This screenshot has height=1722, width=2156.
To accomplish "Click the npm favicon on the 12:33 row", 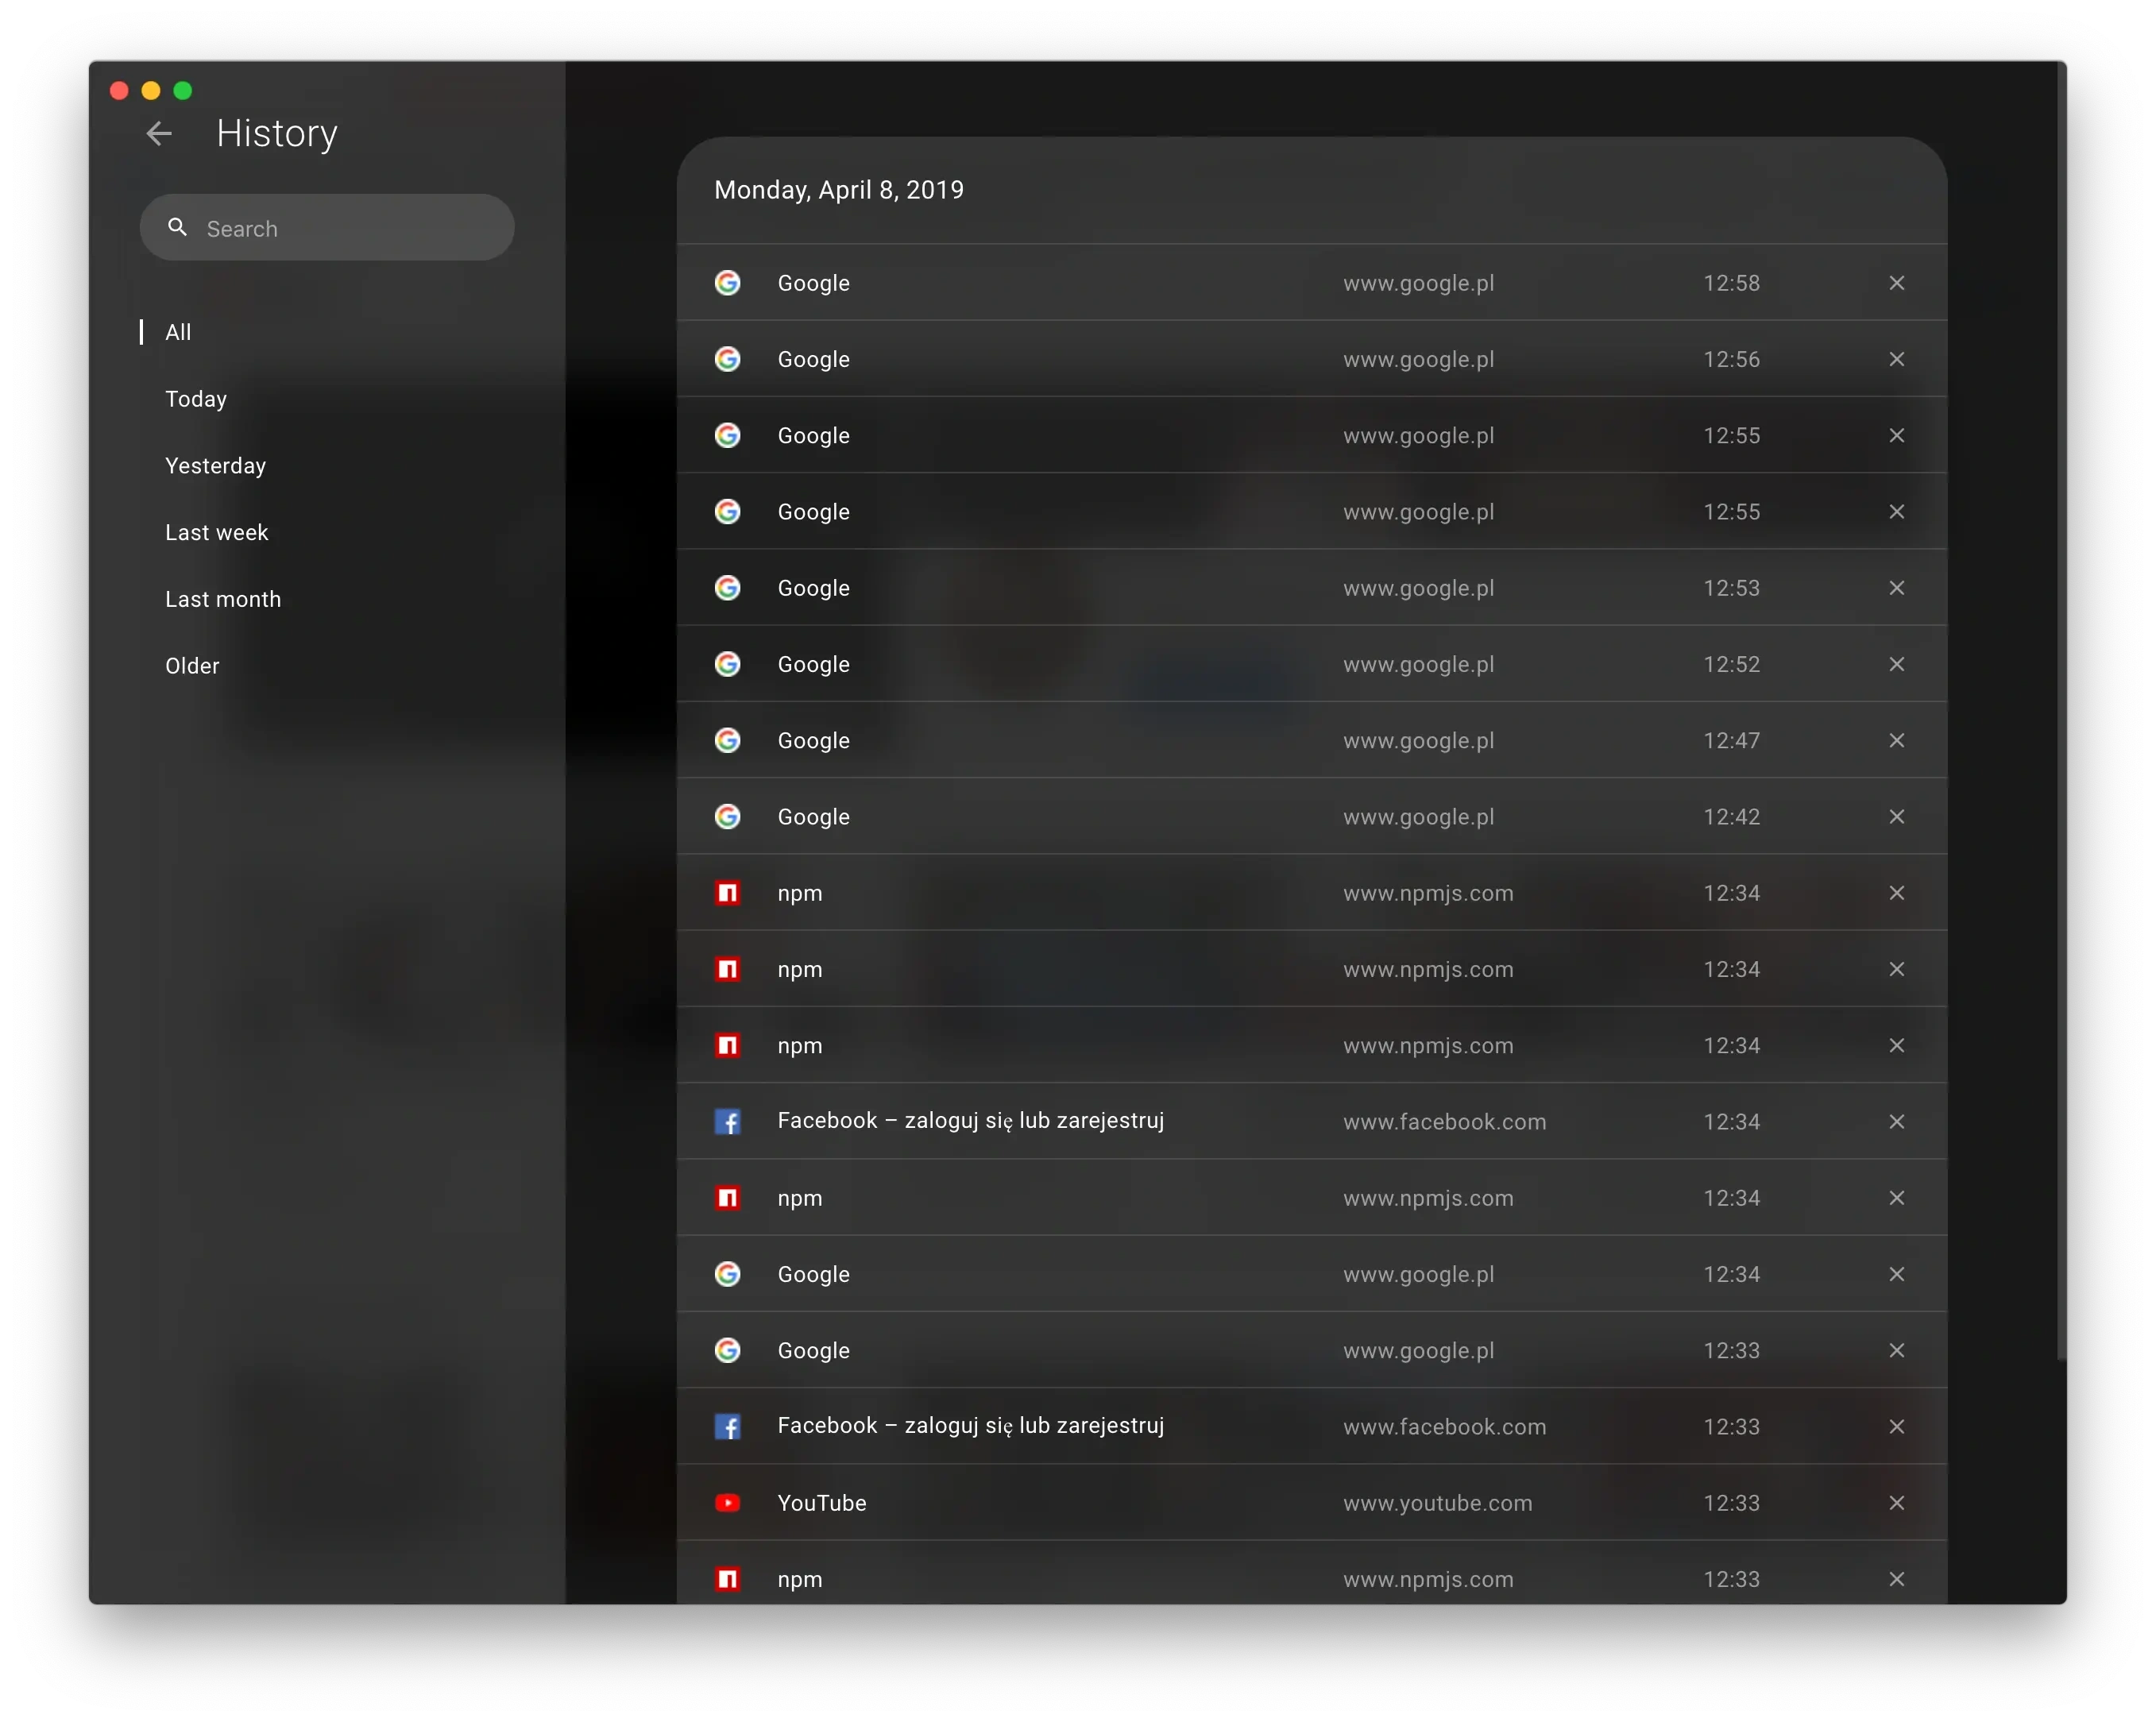I will pos(728,1579).
